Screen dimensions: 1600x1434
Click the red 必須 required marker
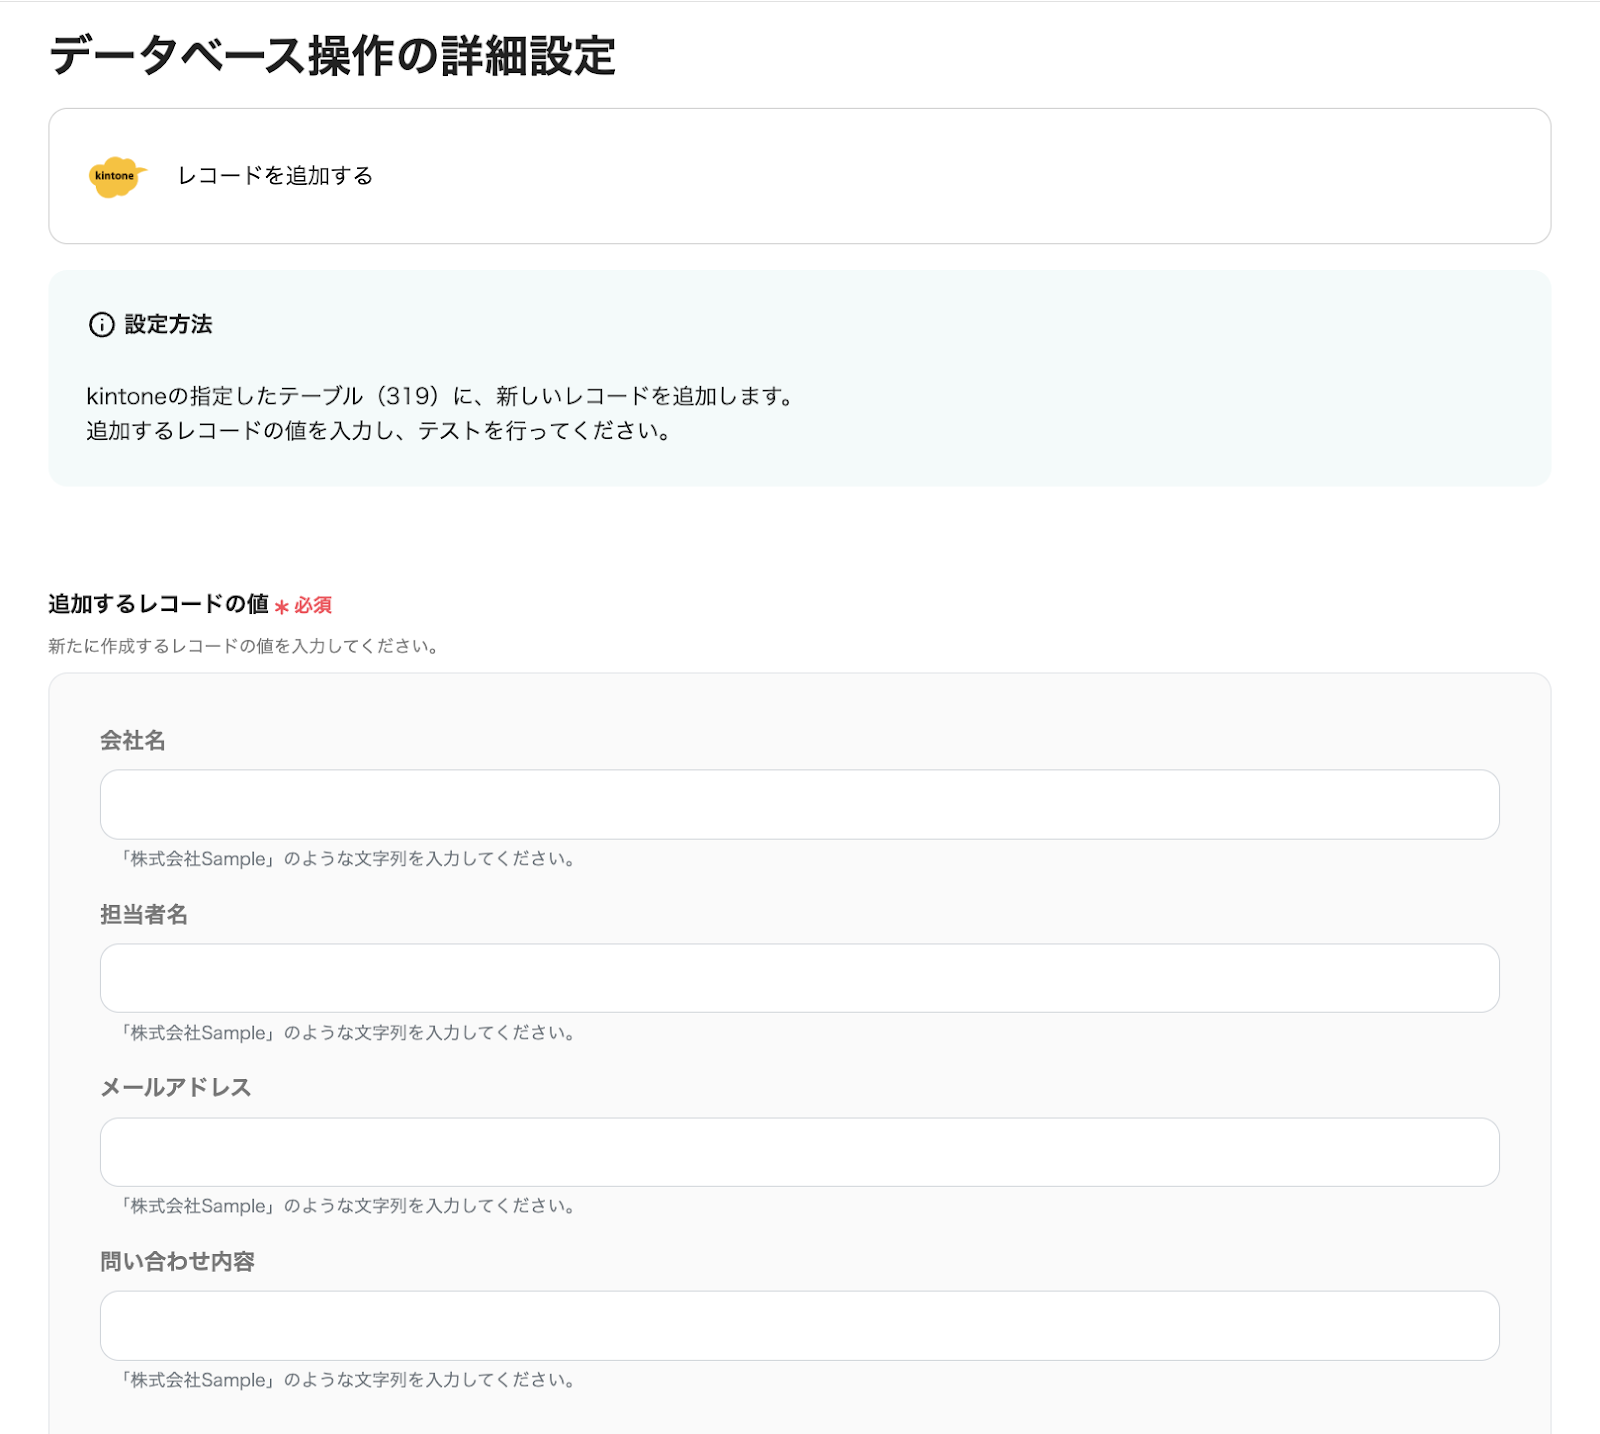(x=303, y=605)
